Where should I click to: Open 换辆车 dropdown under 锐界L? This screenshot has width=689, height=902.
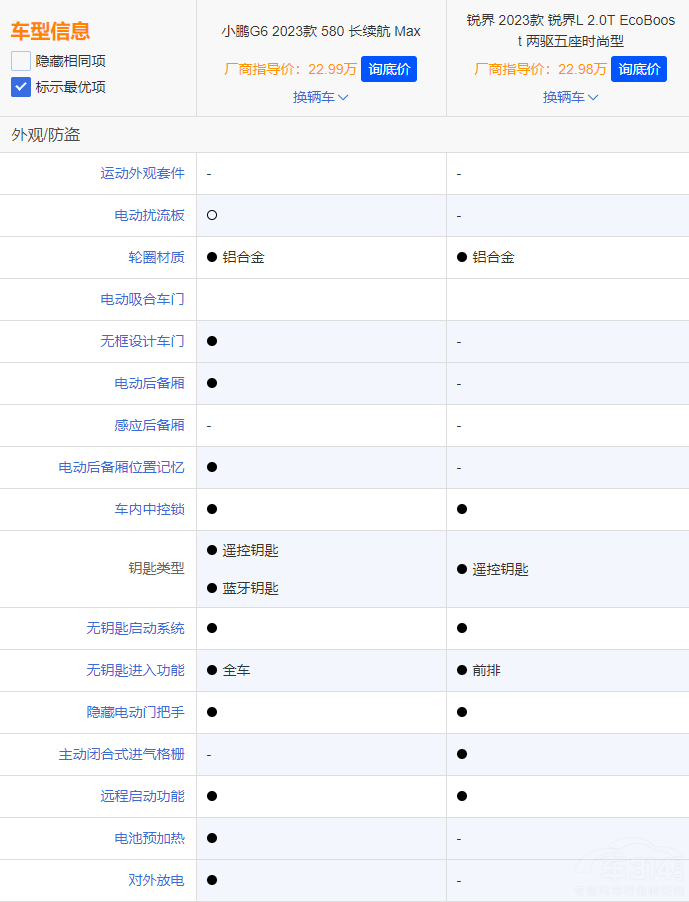(x=571, y=97)
